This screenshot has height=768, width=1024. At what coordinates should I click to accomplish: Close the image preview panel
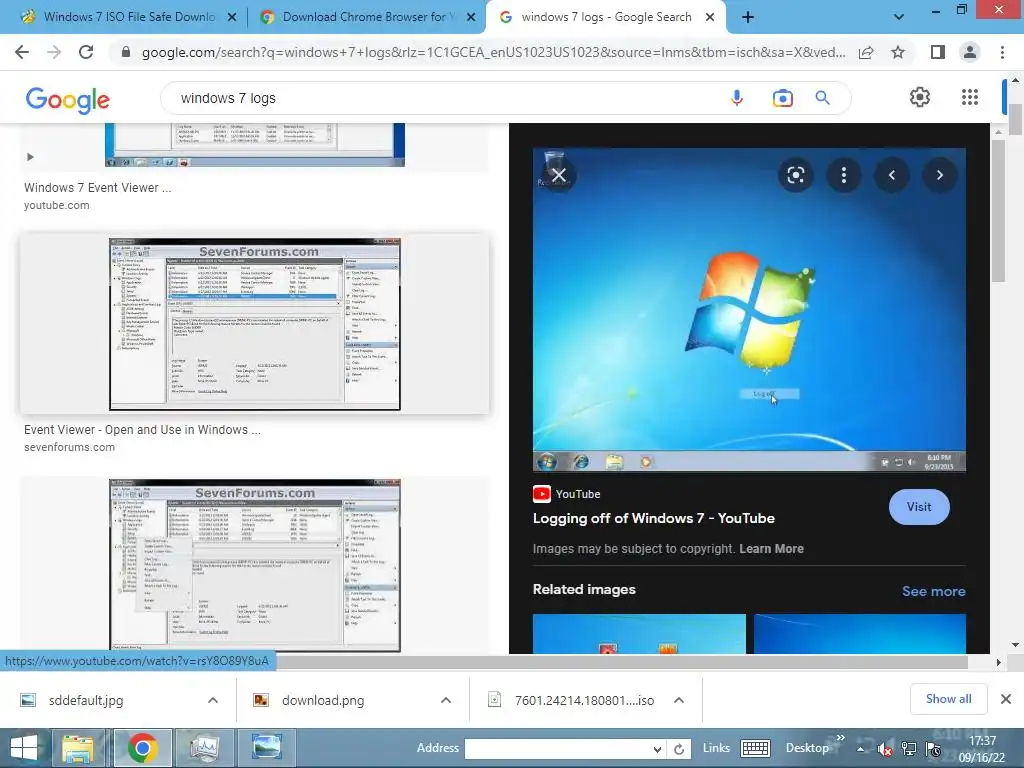click(x=558, y=175)
